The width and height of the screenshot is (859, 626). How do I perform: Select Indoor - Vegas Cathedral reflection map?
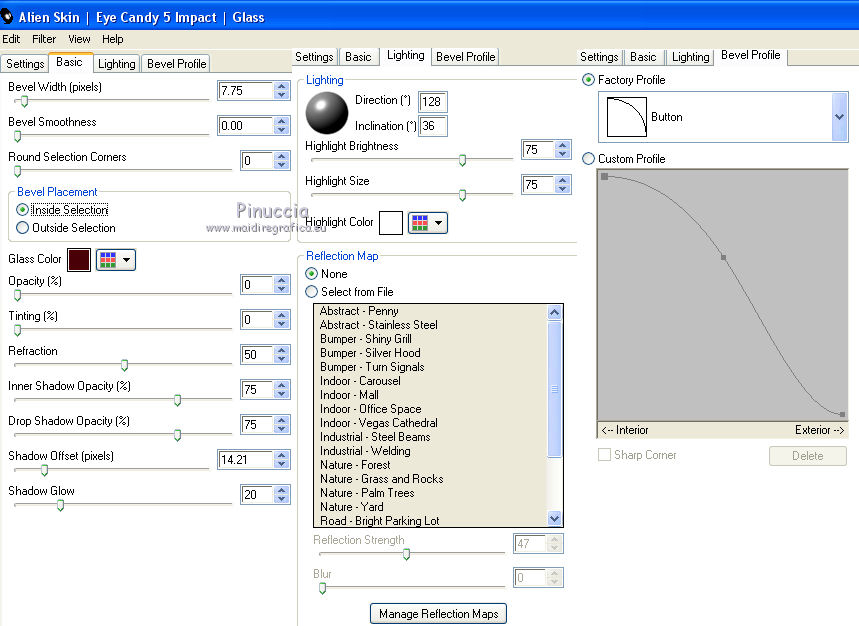(x=379, y=423)
